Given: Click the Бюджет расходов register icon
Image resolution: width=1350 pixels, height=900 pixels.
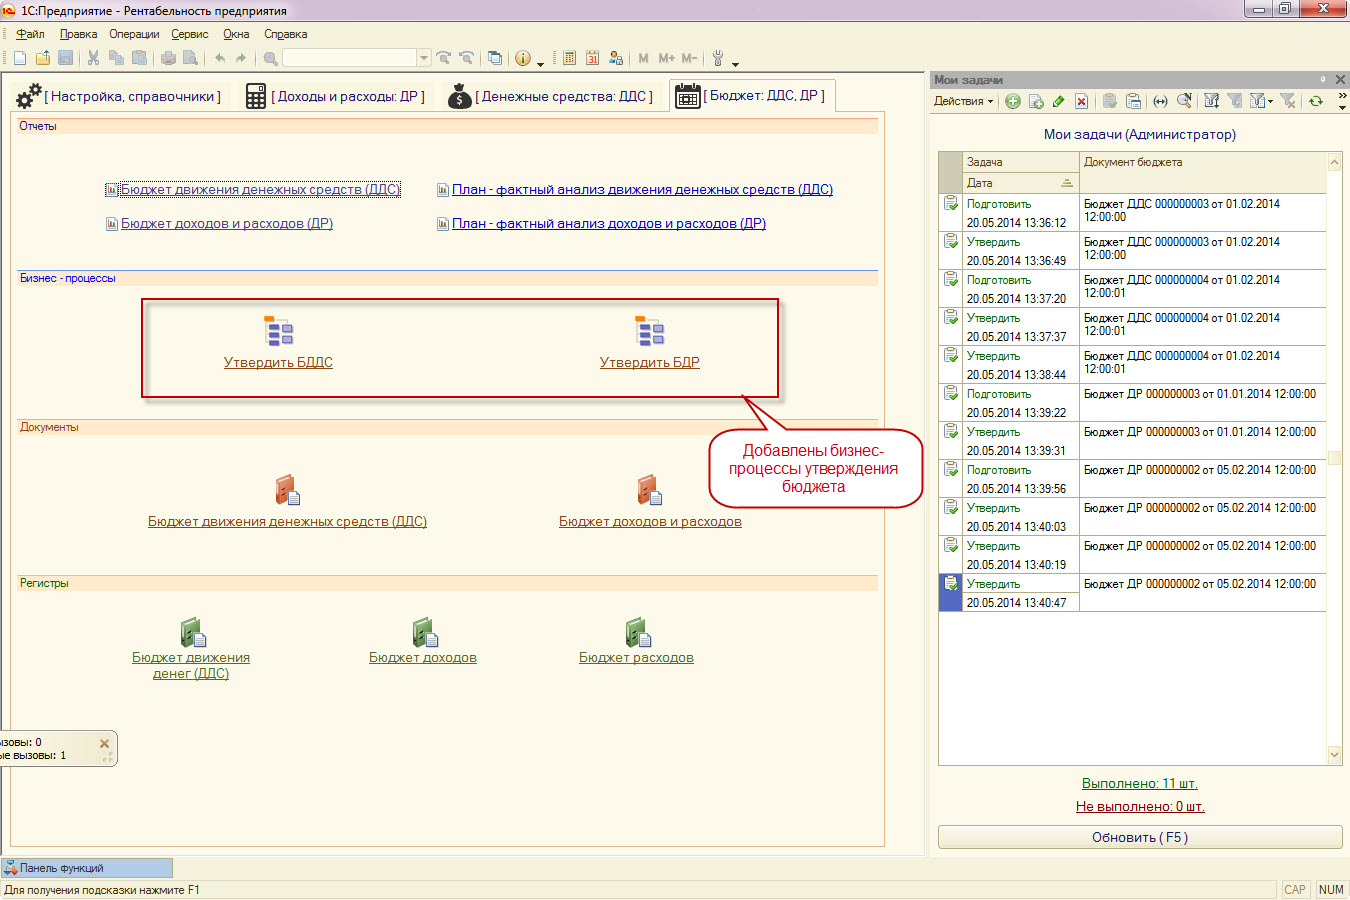Looking at the screenshot, I should pos(638,632).
